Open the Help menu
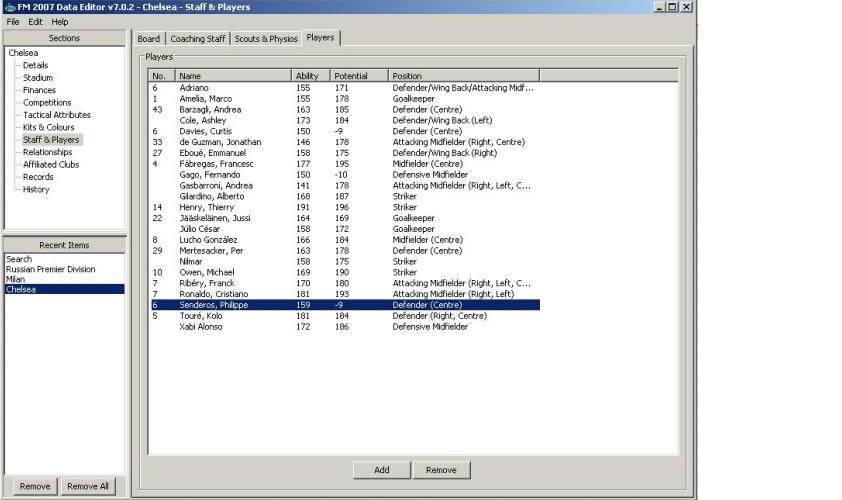Screen dimensions: 842x500 point(60,21)
